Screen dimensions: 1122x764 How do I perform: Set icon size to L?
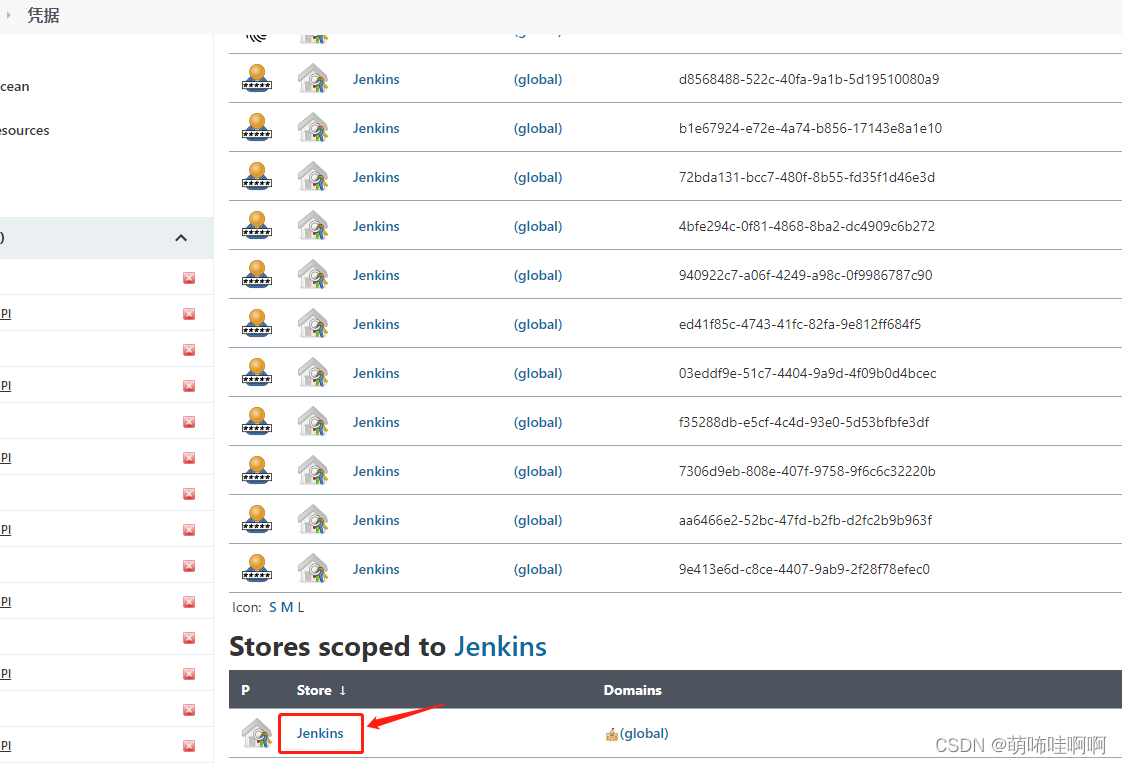301,607
